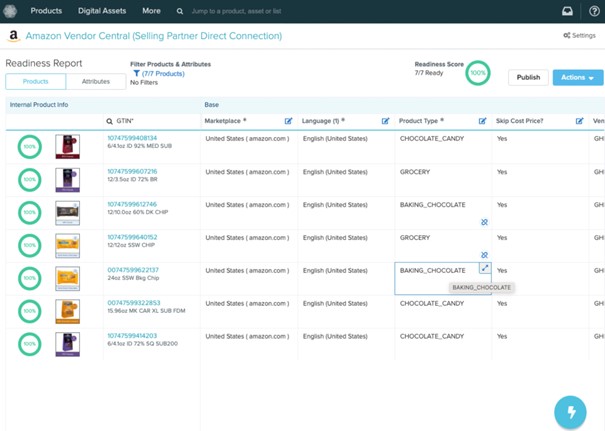Select the selected BAKING_CHOCOLATE cell in 24oz SSW row
Viewport: 605px width, 431px height.
click(x=443, y=279)
